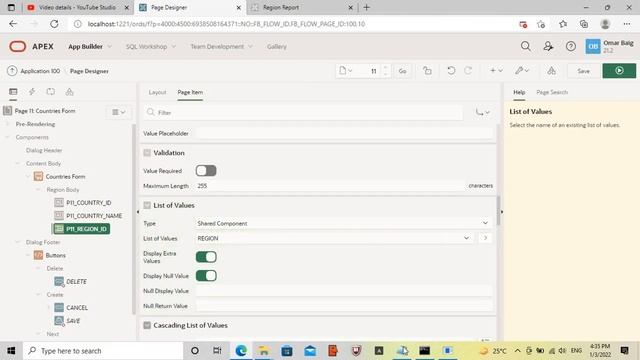Switch to the Region Report browser tab

[302, 7]
